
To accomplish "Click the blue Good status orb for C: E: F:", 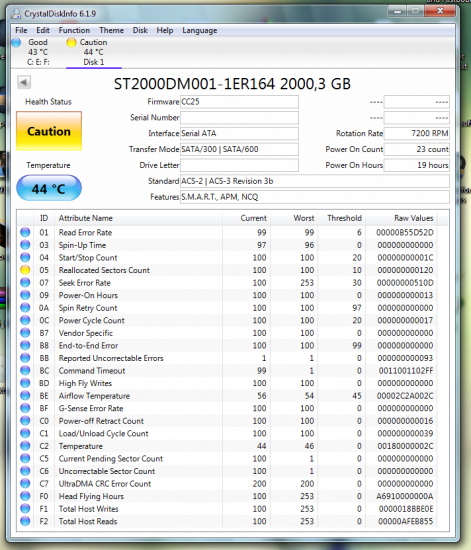I will tap(16, 42).
